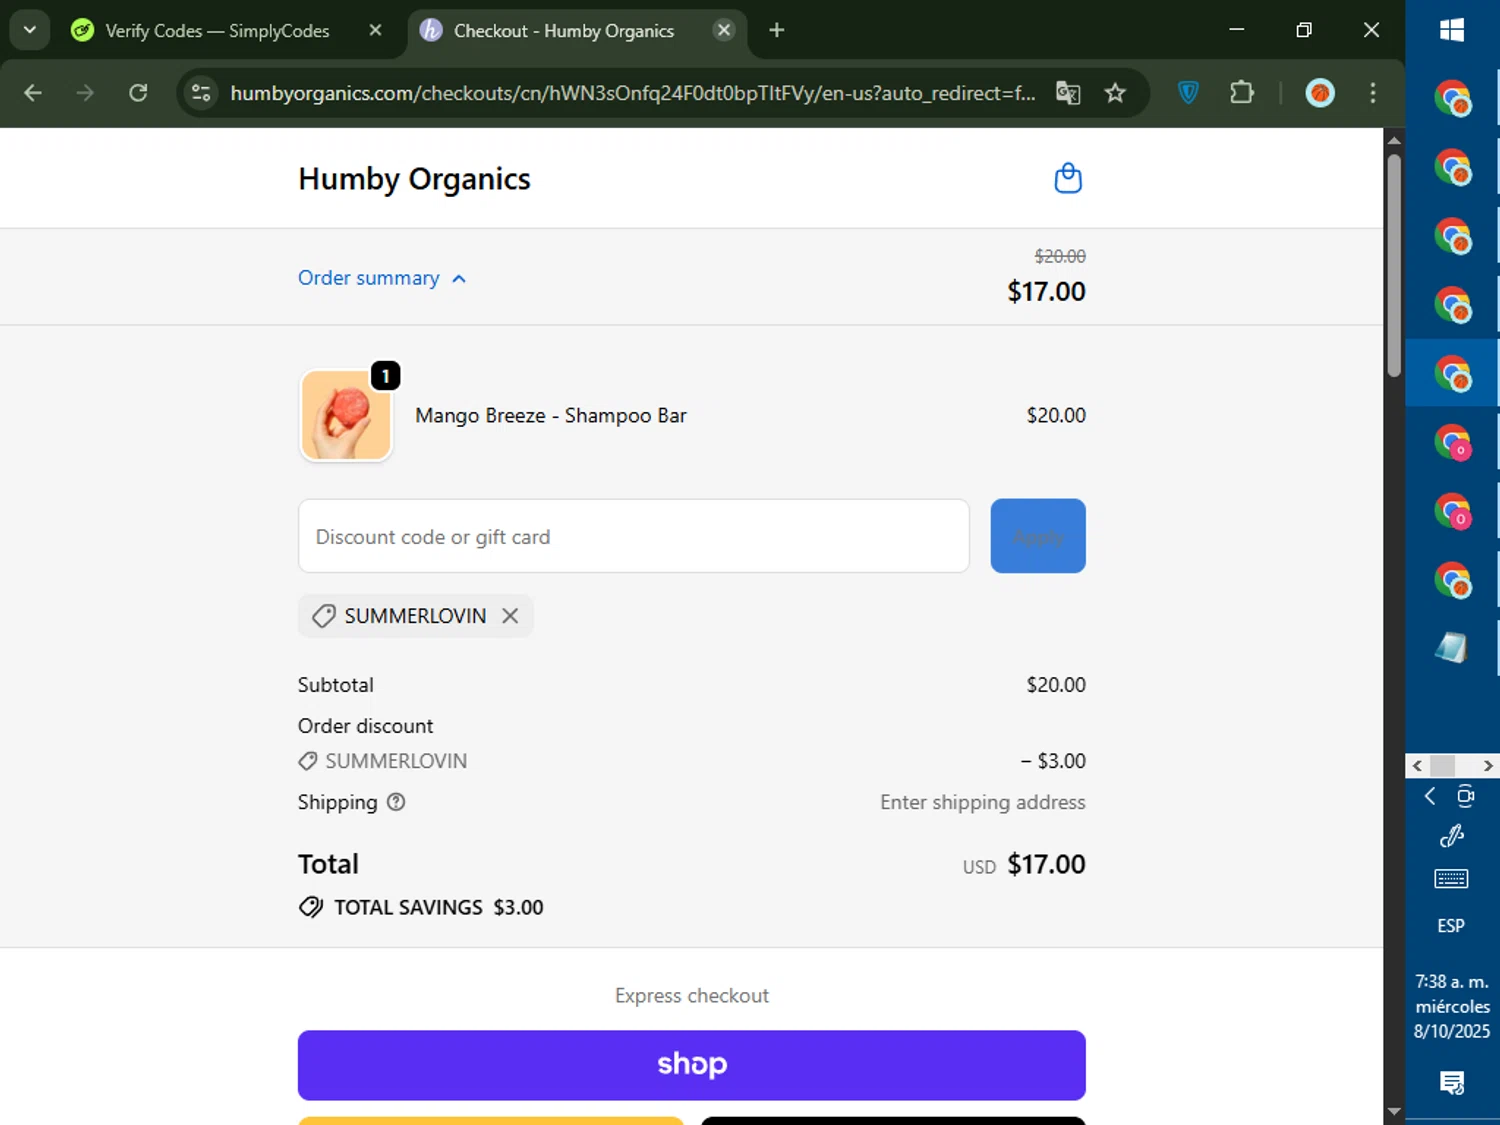Click the Enter shipping address text
The width and height of the screenshot is (1500, 1125).
(x=983, y=802)
